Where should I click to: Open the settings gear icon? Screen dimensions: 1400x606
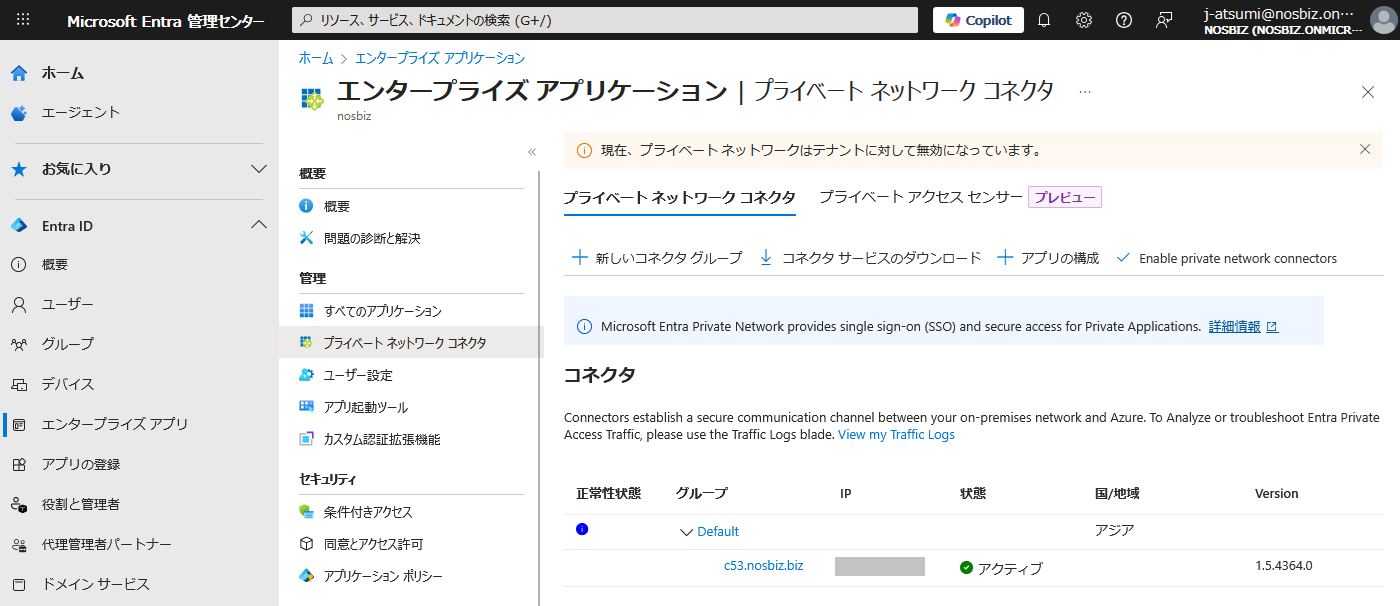(1084, 20)
